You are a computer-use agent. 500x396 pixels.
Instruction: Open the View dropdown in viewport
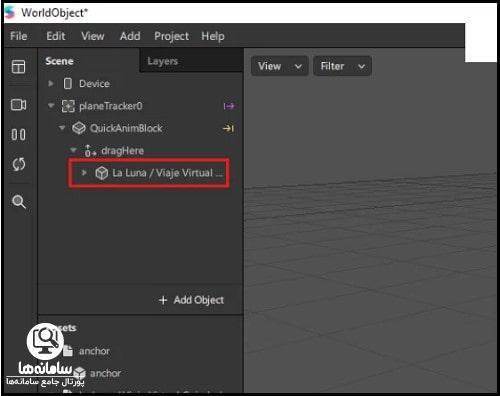click(279, 66)
